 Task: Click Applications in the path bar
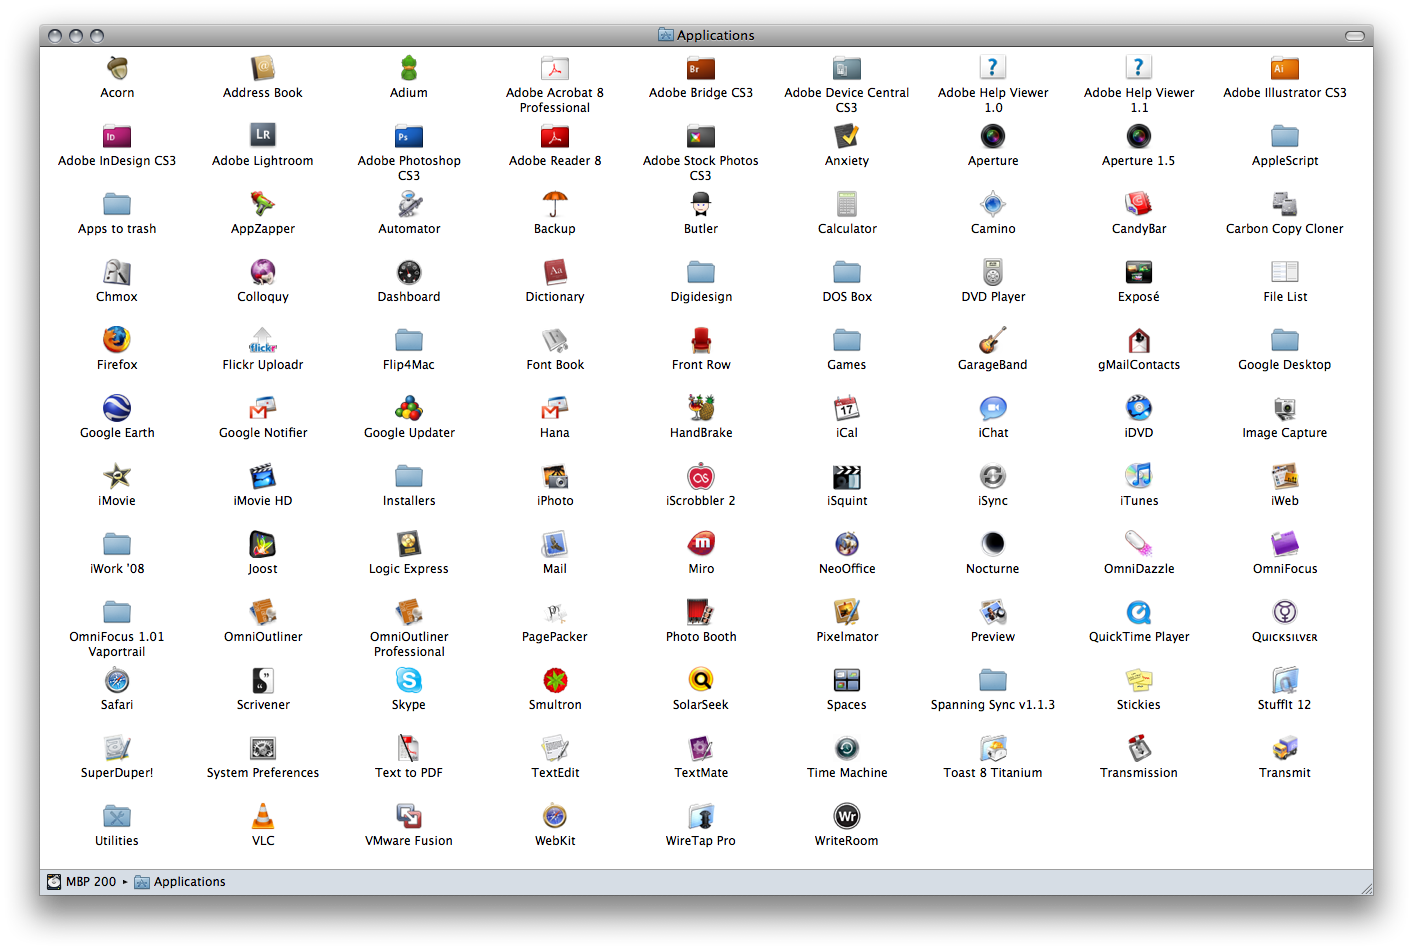point(180,882)
